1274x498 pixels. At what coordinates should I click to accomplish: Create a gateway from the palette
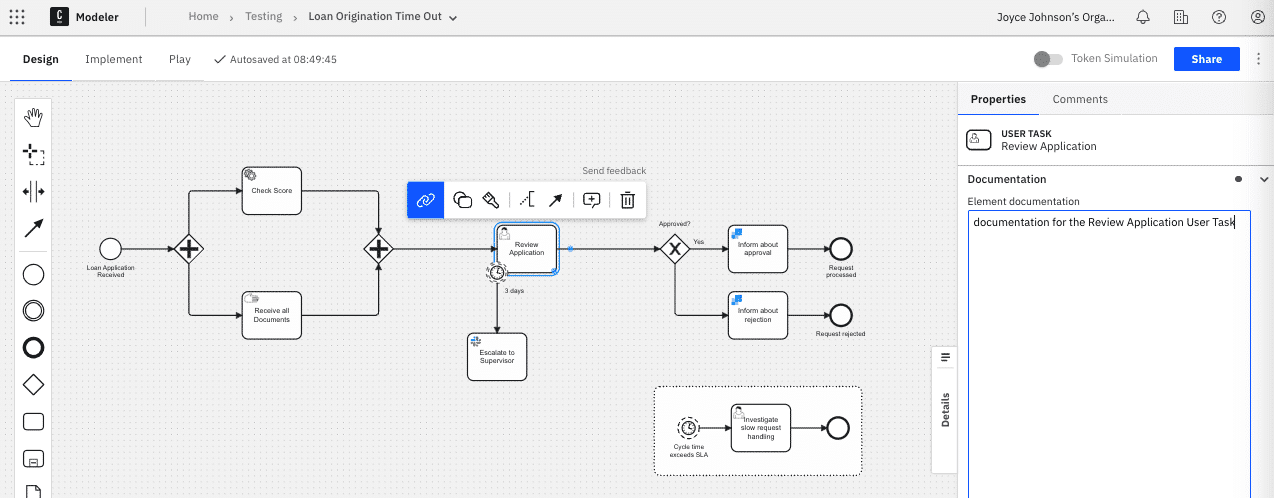[x=33, y=384]
